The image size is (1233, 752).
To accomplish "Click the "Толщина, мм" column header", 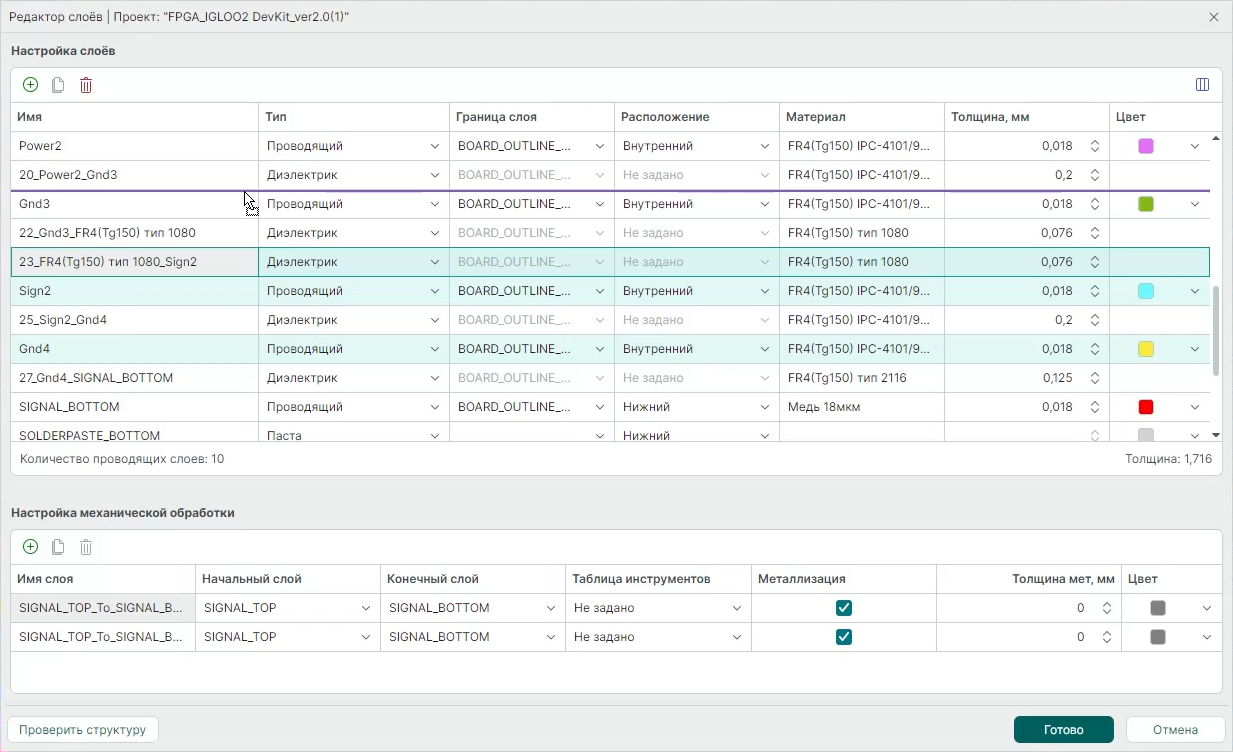I will click(x=990, y=117).
